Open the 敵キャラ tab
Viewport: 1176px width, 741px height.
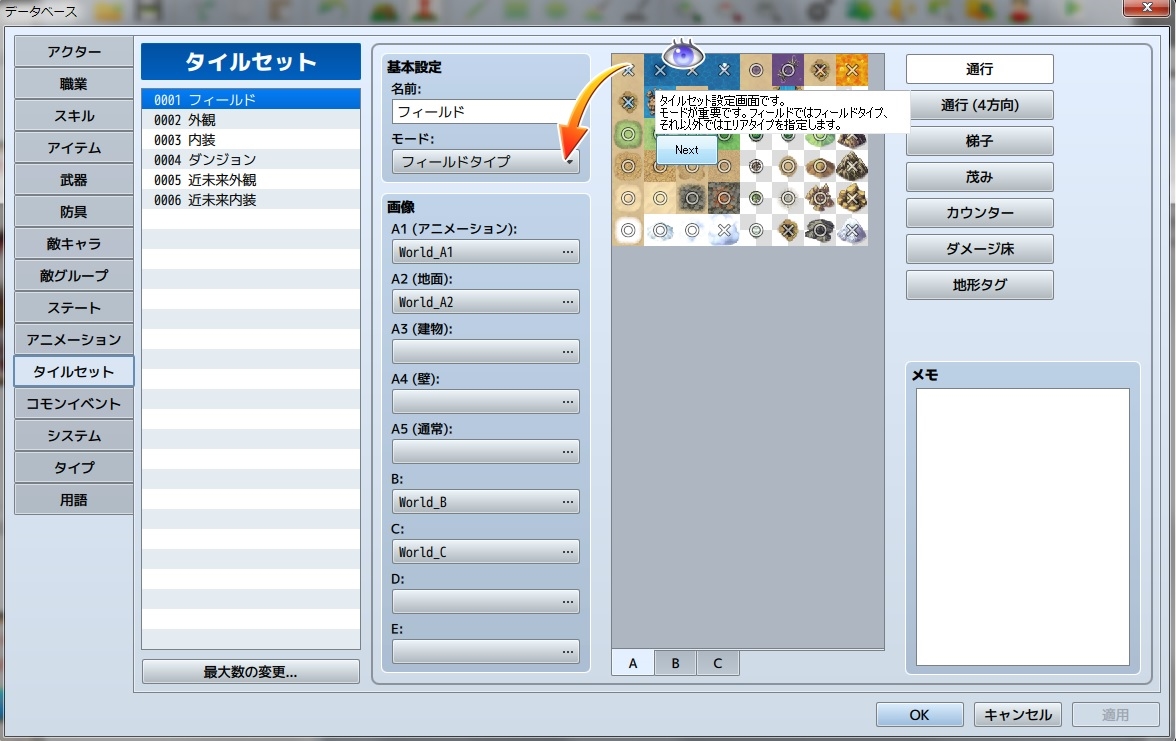(74, 244)
